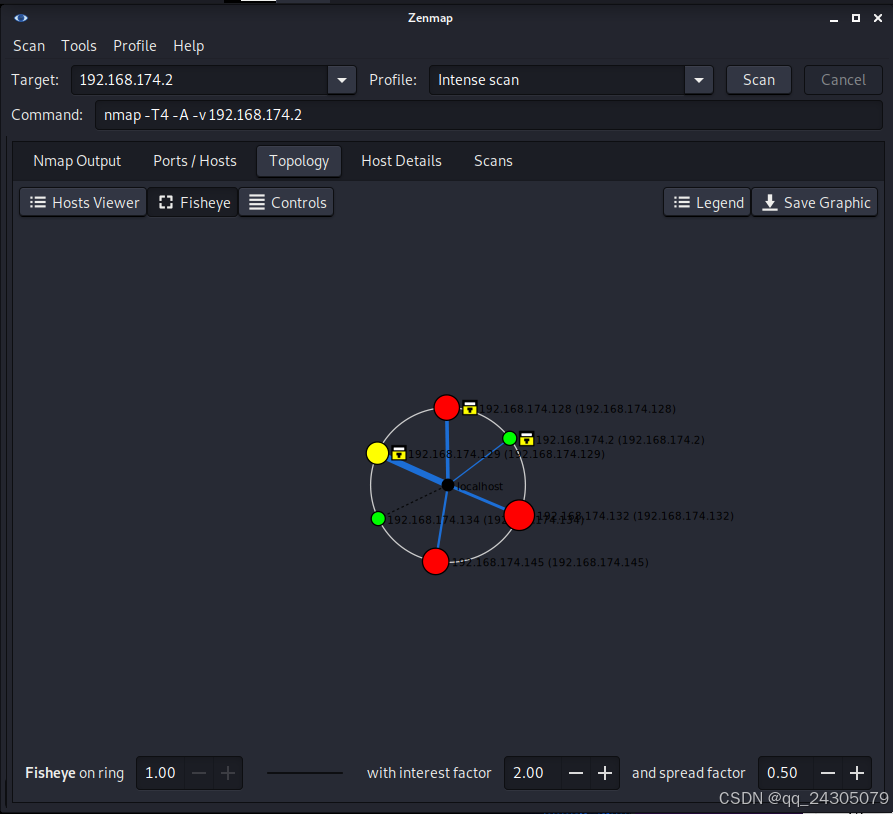Close the Zenmap window
Screen dimensions: 893x814
click(878, 18)
